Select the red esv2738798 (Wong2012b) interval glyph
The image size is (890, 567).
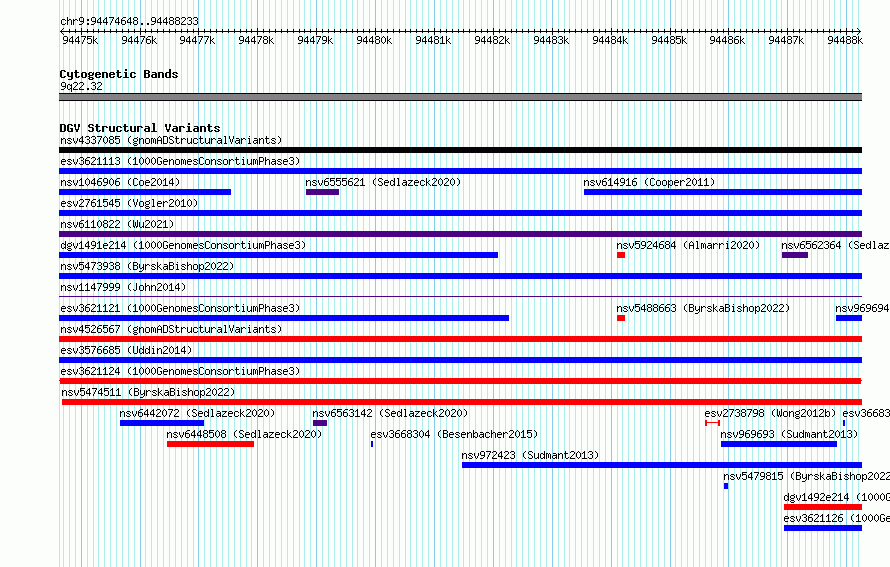tap(712, 423)
